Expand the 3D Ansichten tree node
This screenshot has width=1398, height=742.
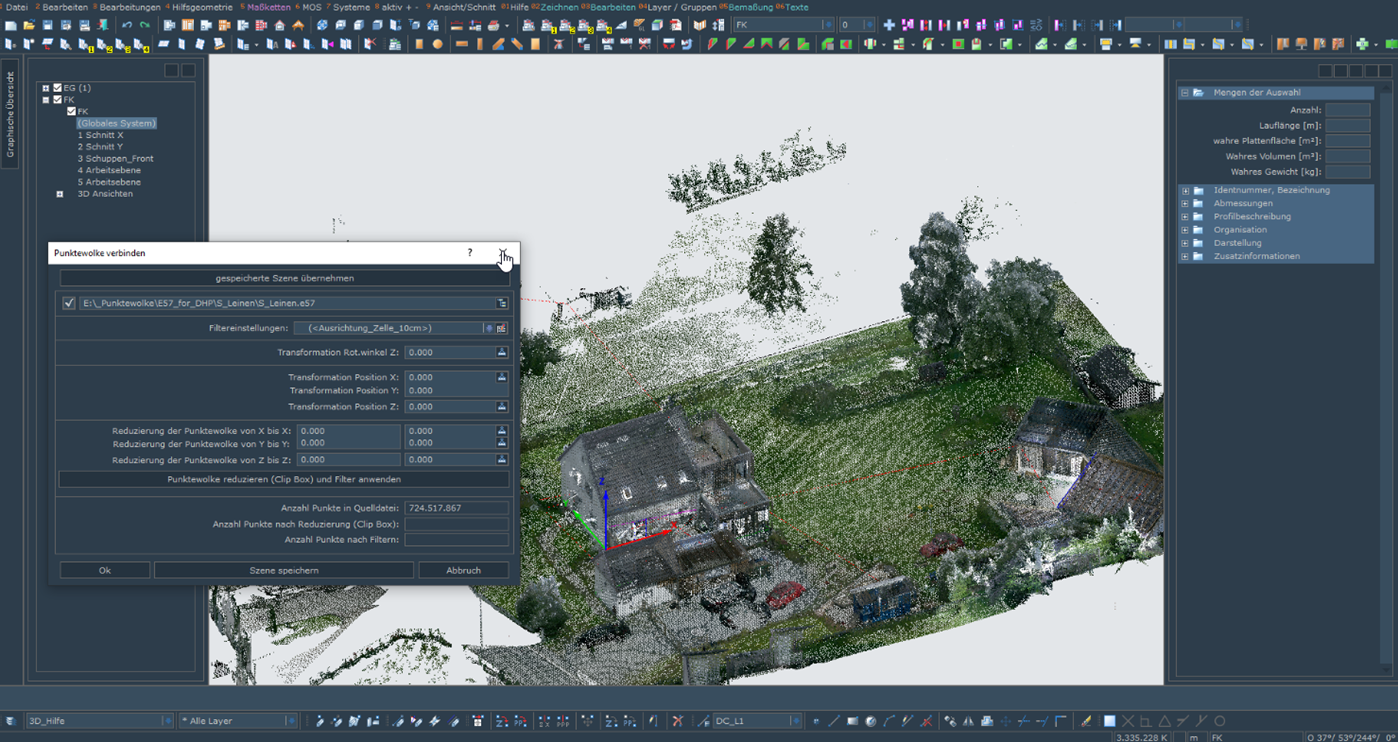click(x=60, y=194)
